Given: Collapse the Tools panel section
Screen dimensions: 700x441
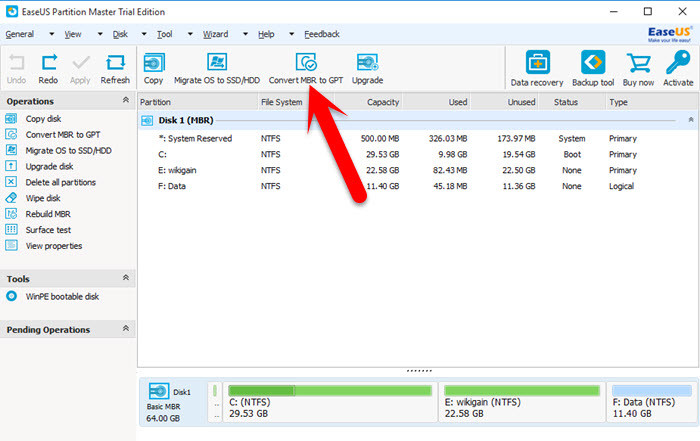Looking at the screenshot, I should pos(126,278).
